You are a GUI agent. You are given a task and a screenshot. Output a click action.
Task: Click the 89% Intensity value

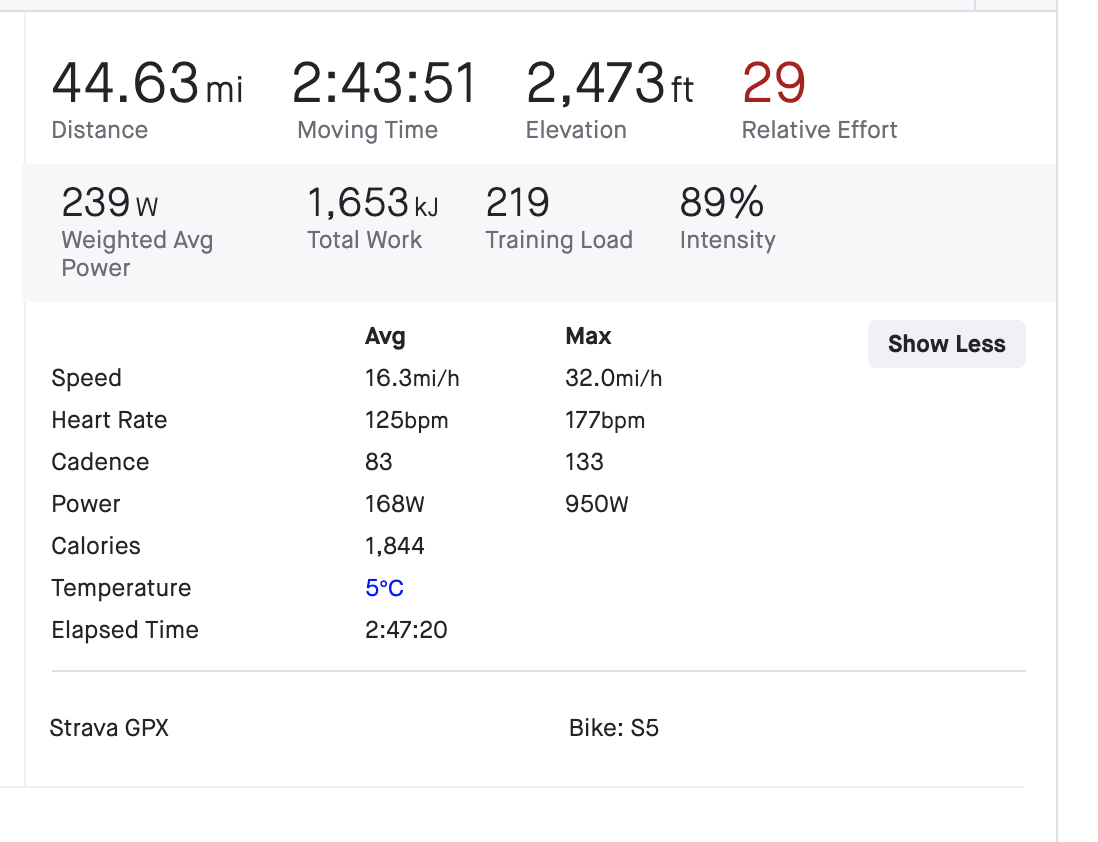pyautogui.click(x=721, y=203)
